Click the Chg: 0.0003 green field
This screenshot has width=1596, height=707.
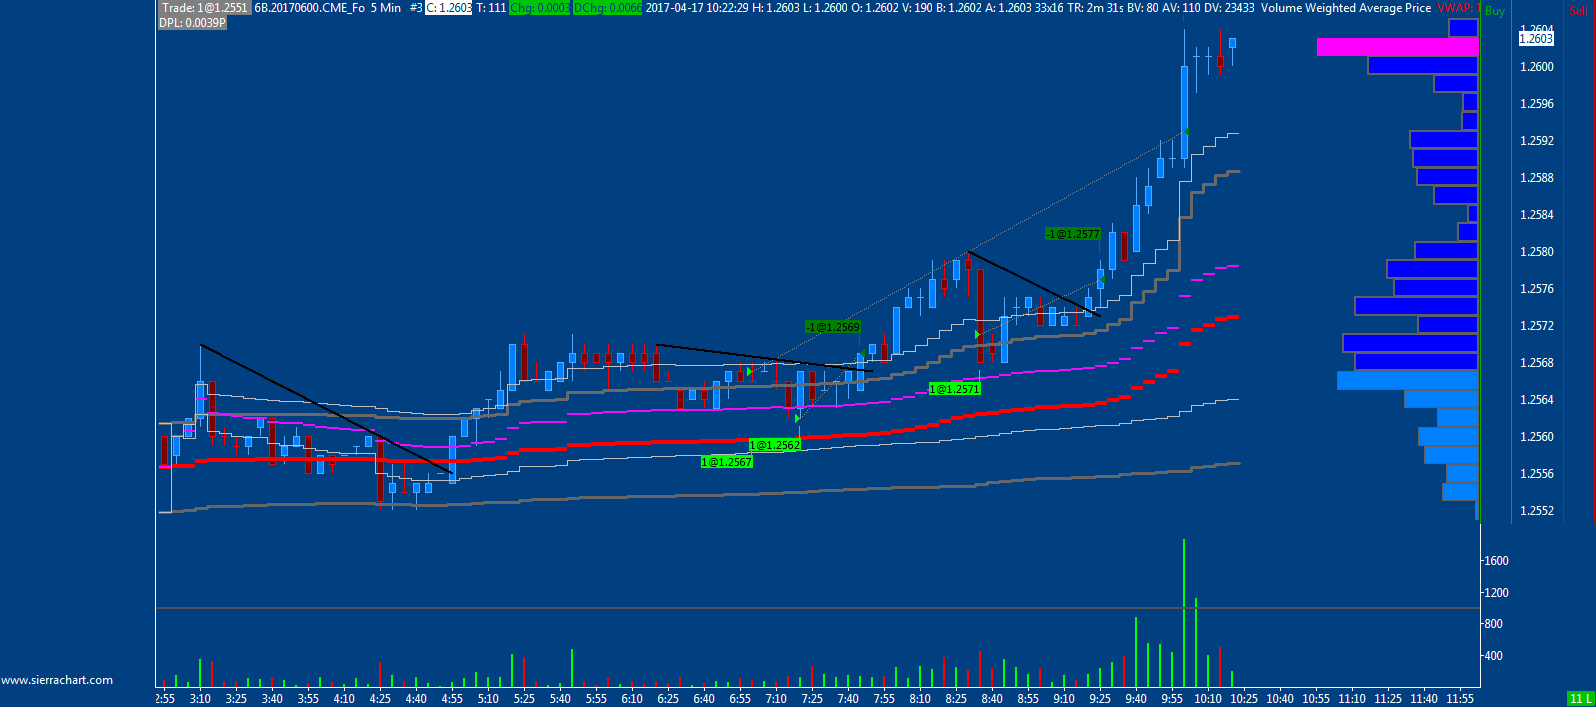540,8
